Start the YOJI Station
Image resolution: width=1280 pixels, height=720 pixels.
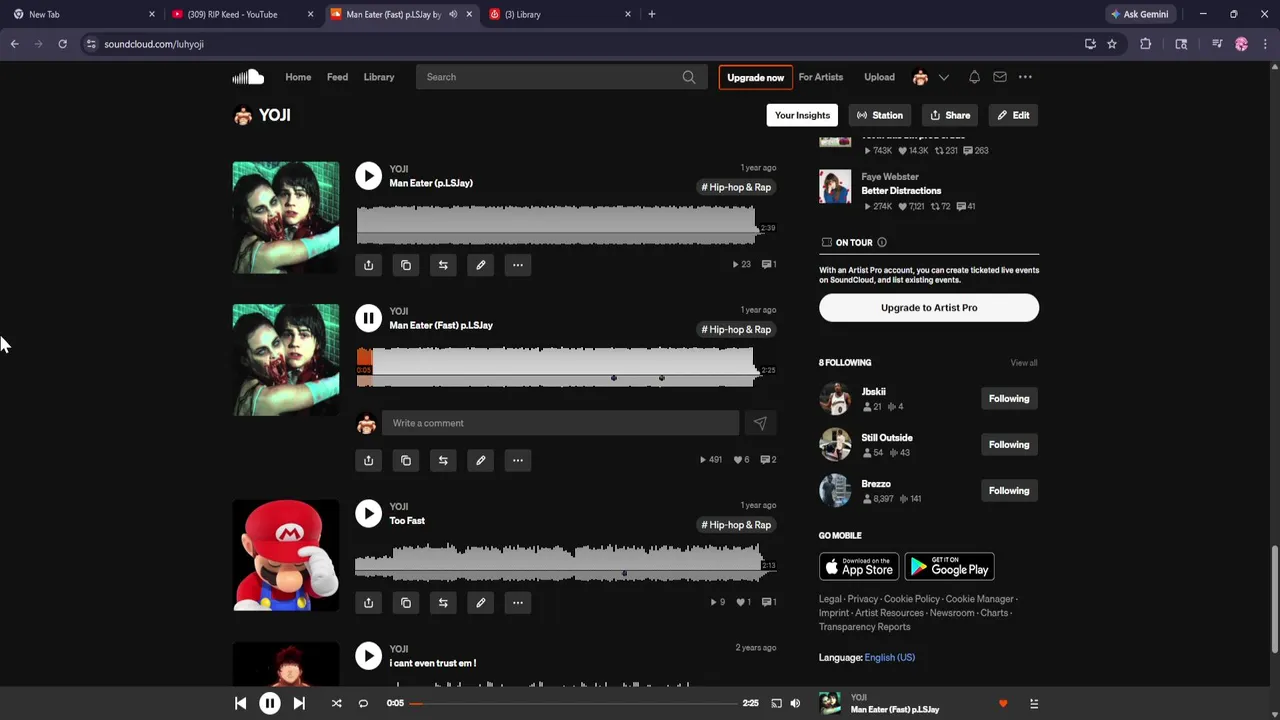point(880,115)
